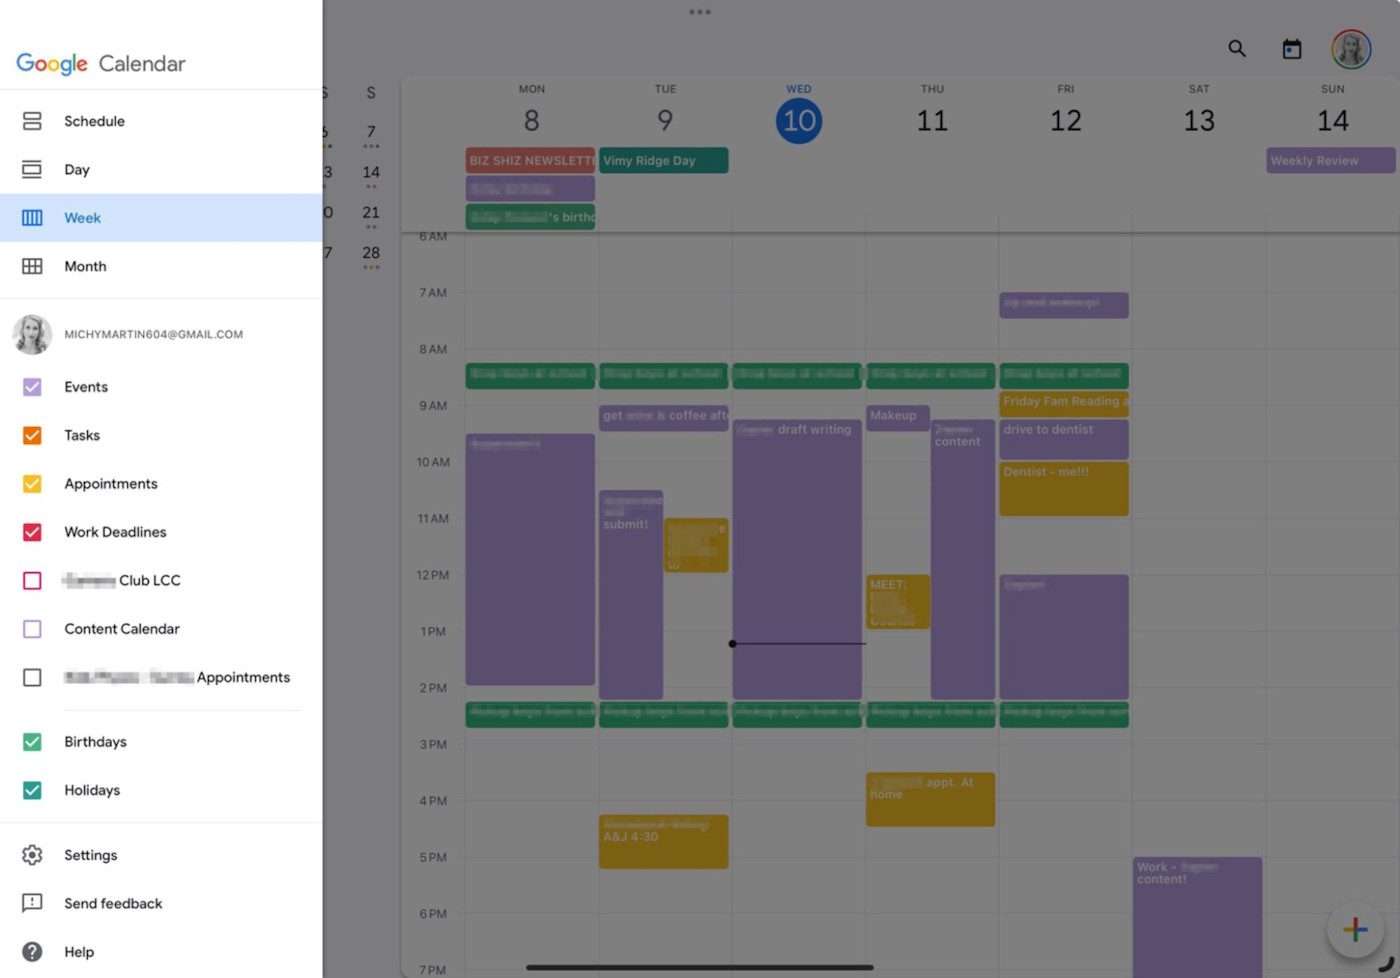The image size is (1400, 978).
Task: Click the Week view grid icon
Action: coord(32,218)
